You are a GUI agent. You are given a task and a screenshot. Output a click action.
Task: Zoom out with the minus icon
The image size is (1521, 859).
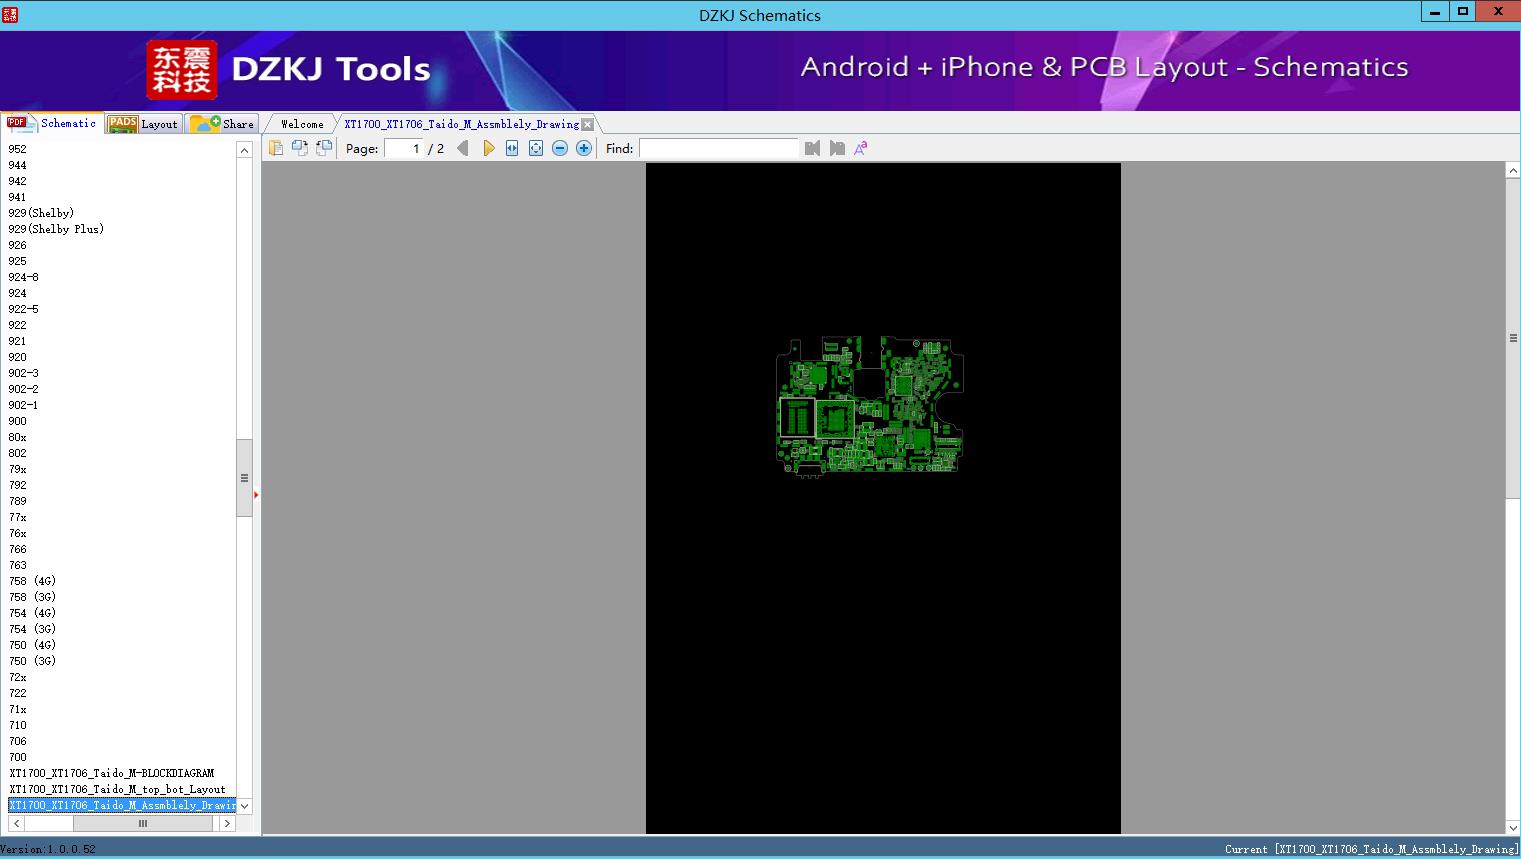(x=560, y=148)
